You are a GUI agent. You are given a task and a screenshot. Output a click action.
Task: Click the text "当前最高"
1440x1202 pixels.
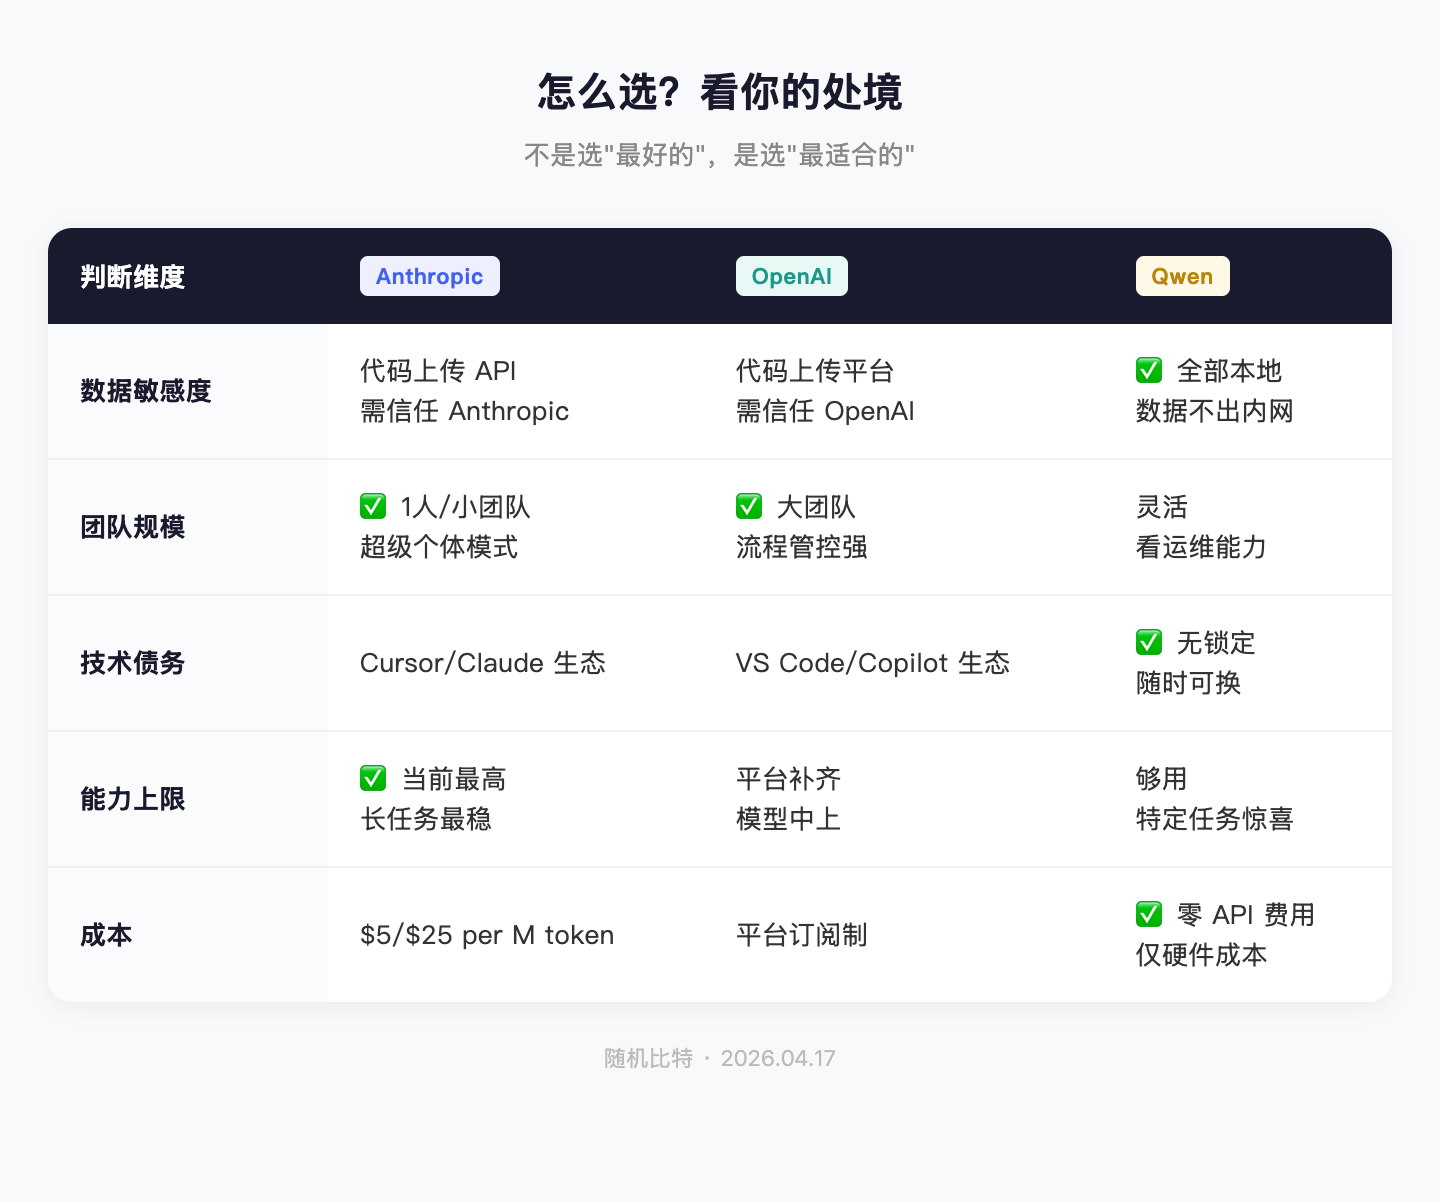[454, 779]
